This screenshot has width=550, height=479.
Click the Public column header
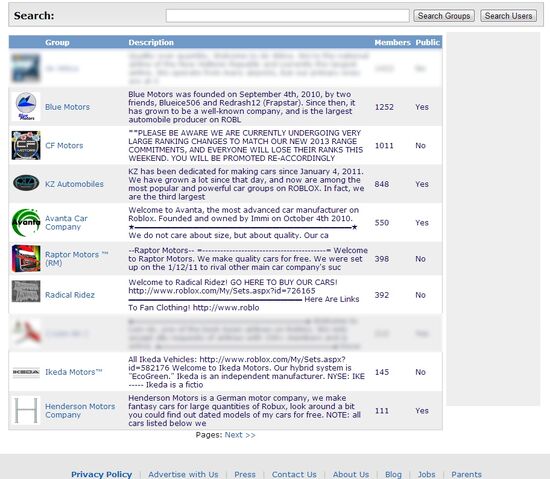(428, 42)
